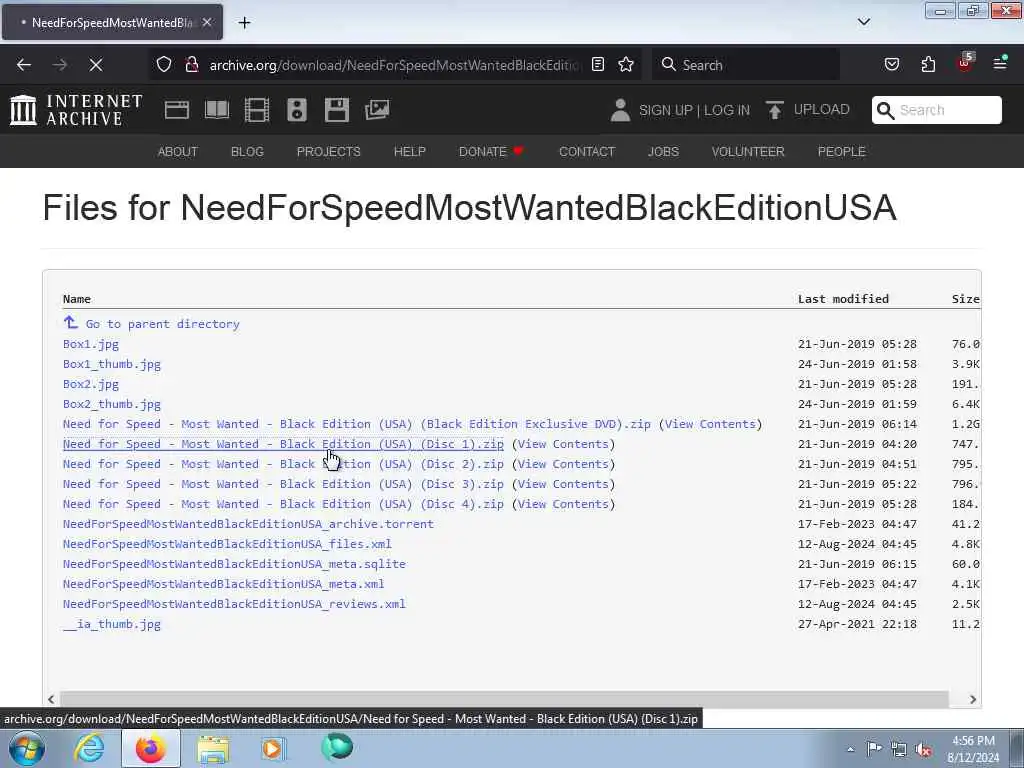The width and height of the screenshot is (1024, 768).
Task: Open the _meta.sqlite file link
Action: 234,564
